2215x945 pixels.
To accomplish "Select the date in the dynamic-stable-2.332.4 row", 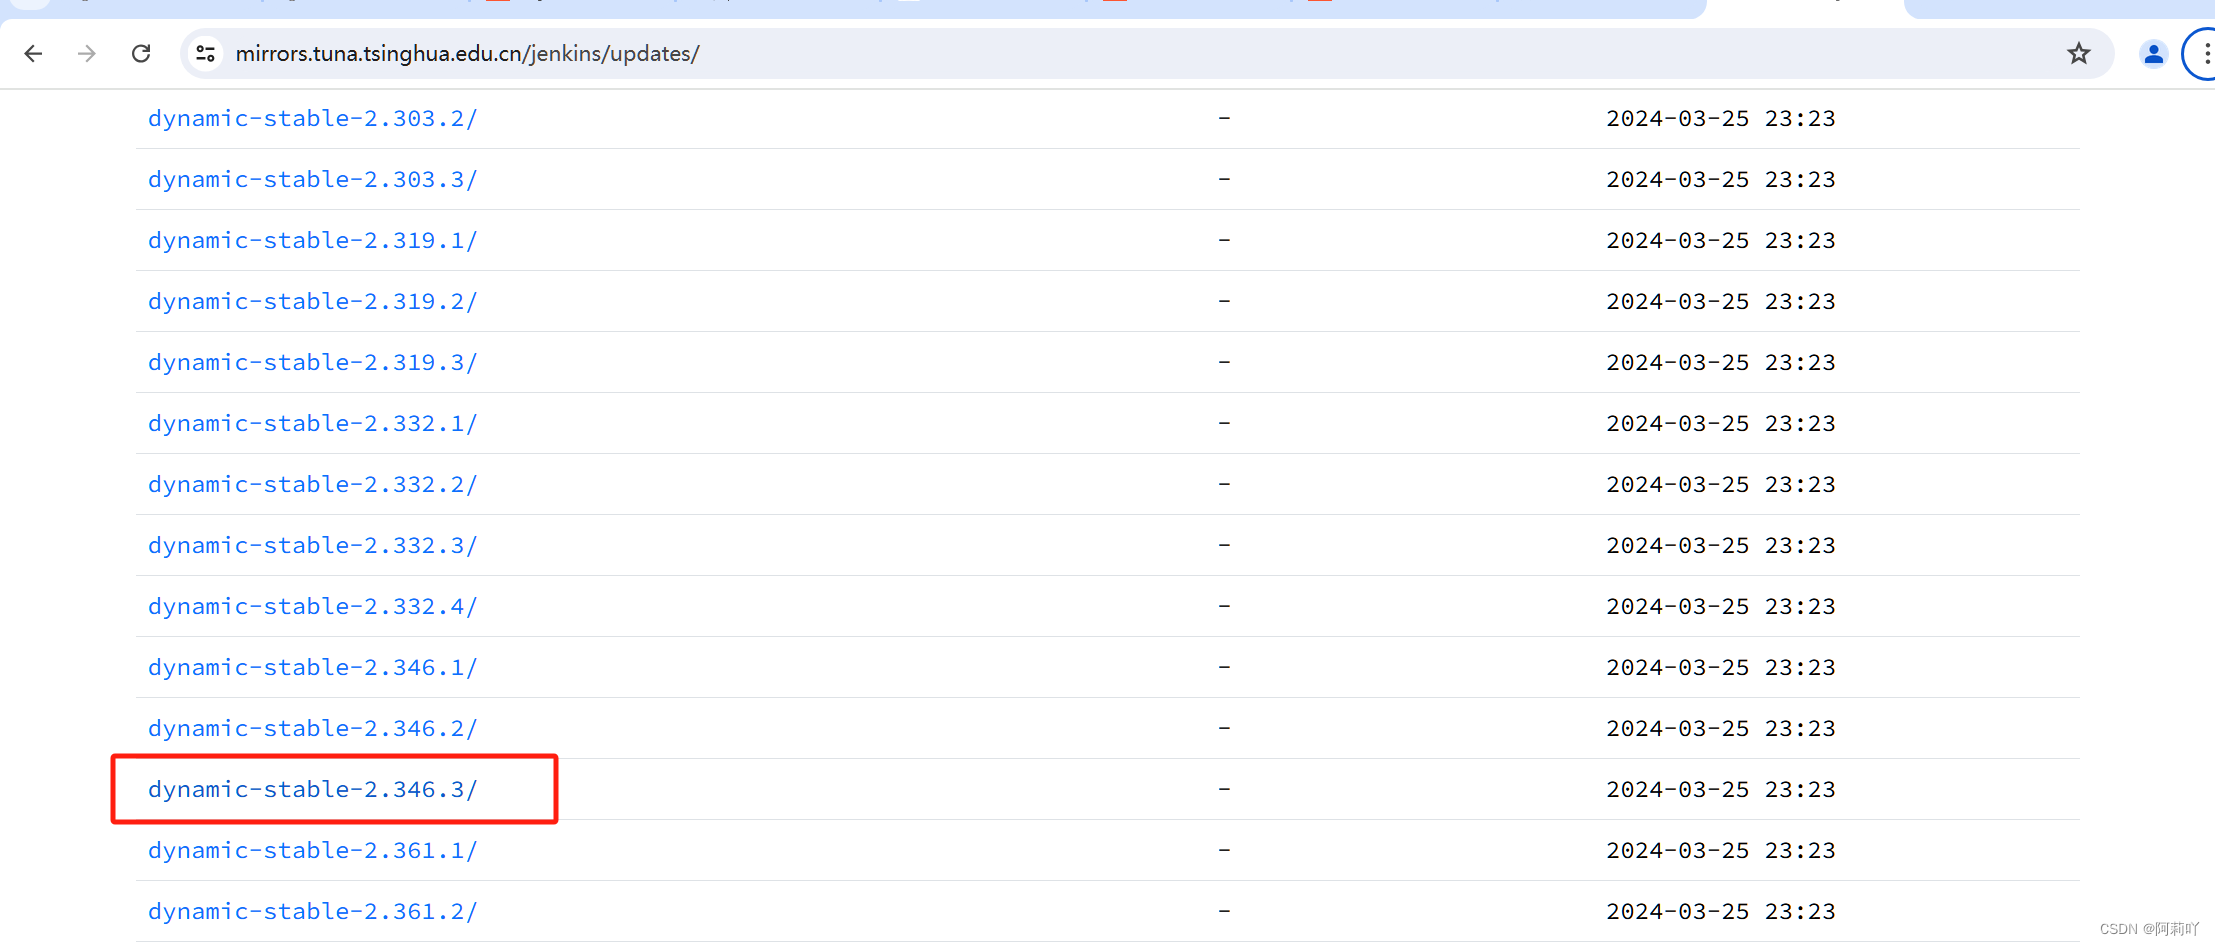I will pos(1721,606).
